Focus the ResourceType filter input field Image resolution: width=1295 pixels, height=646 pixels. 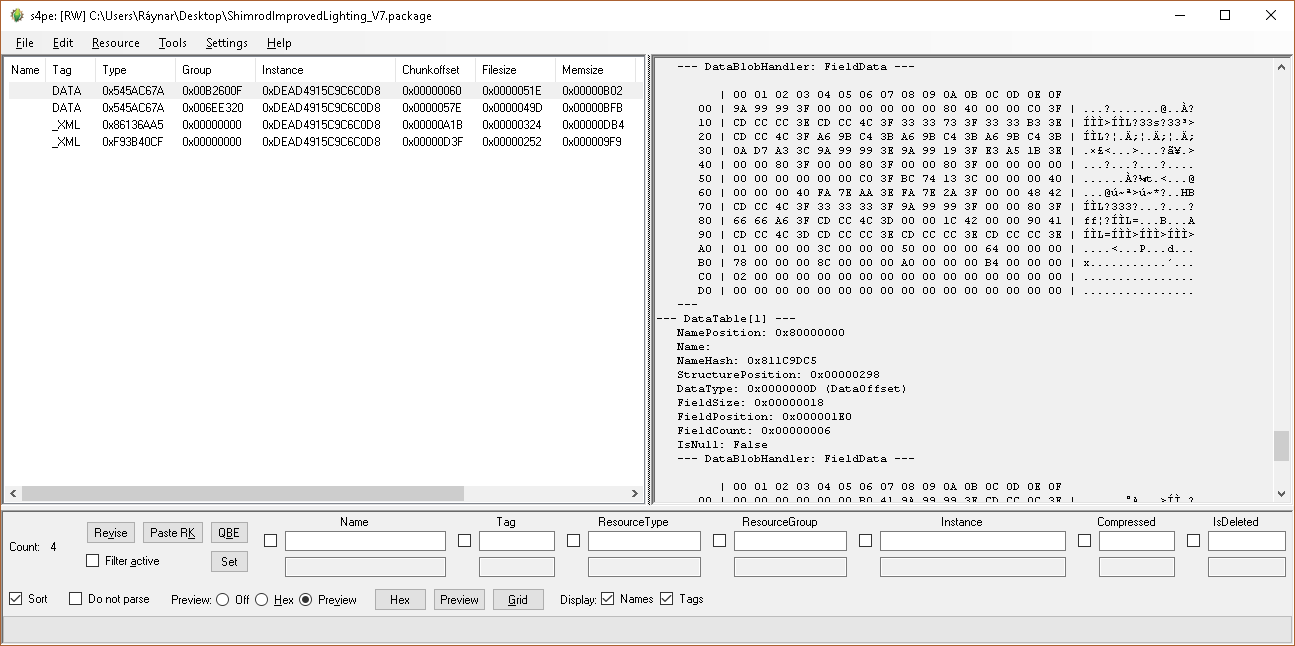pyautogui.click(x=644, y=541)
